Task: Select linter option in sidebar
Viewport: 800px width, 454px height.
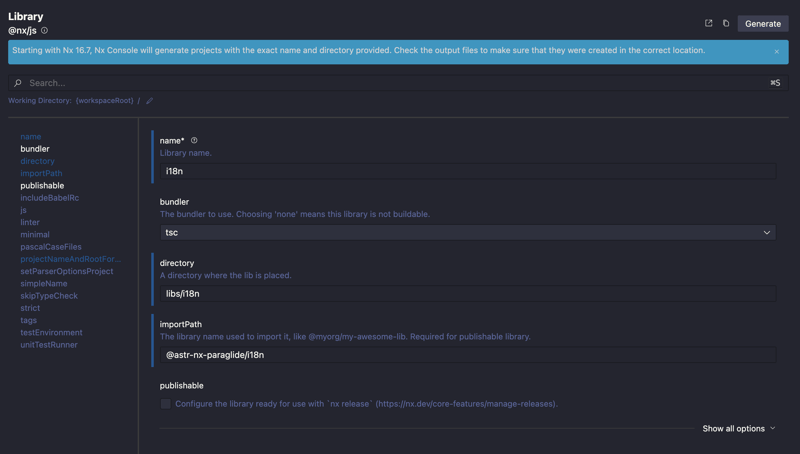Action: click(30, 222)
